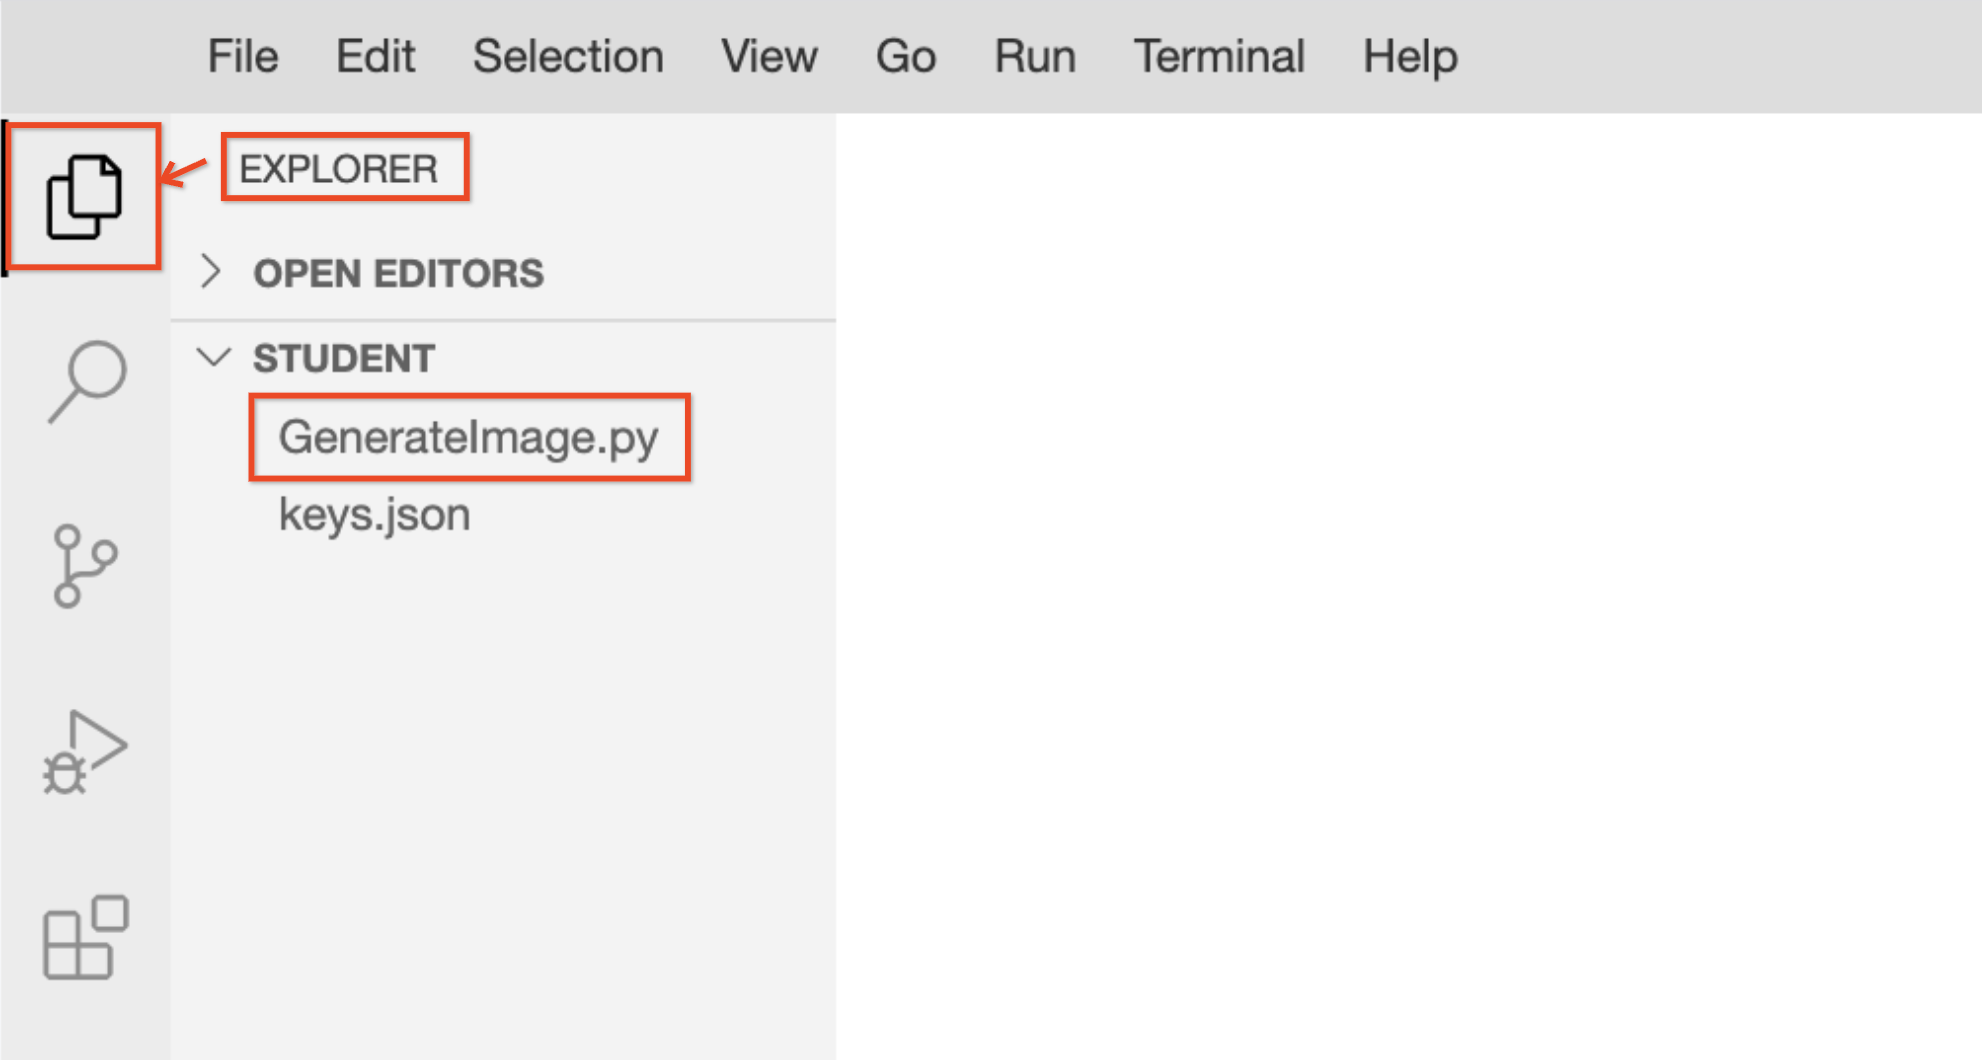The height and width of the screenshot is (1060, 1982).
Task: Collapse the STUDENT folder chevron
Action: tap(214, 357)
